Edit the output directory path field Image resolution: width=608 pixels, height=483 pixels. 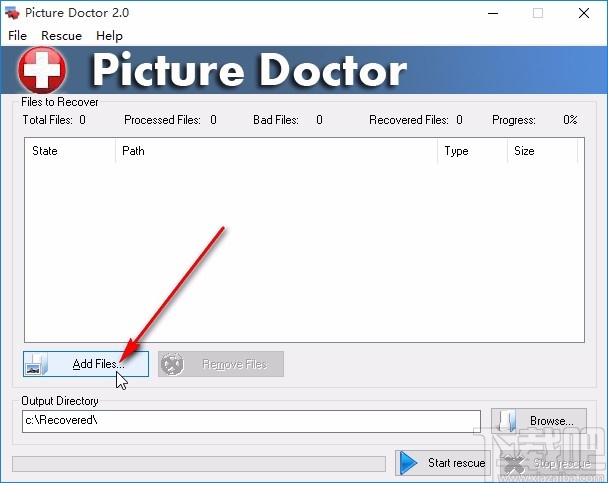click(x=251, y=421)
